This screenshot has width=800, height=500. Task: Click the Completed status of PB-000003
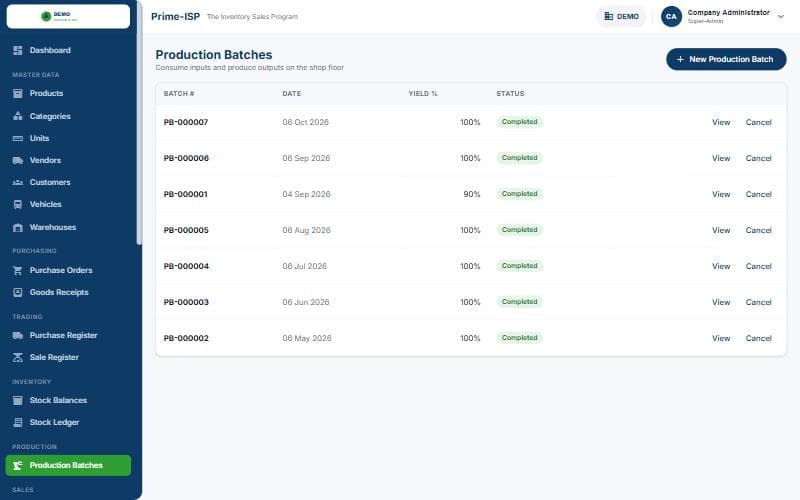(519, 302)
